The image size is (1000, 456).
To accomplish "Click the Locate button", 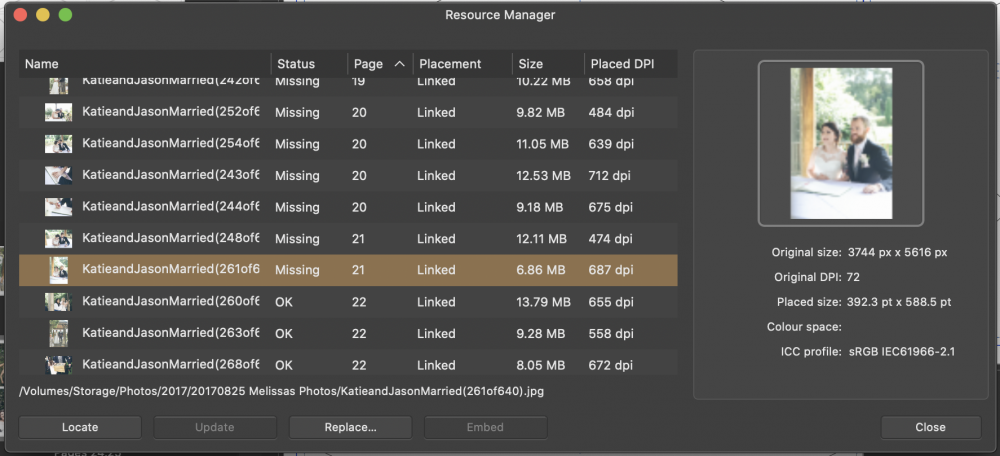I will pos(80,427).
